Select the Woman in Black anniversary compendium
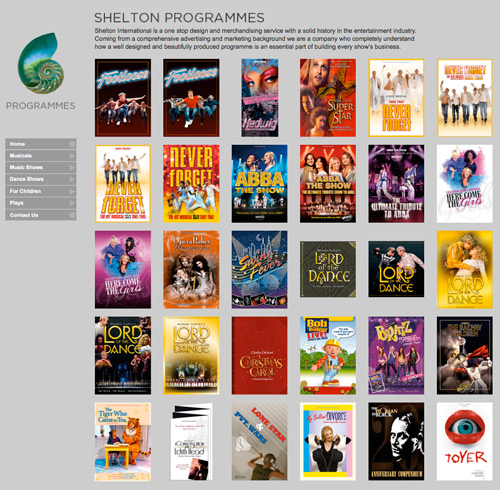This screenshot has height=490, width=500. 396,442
